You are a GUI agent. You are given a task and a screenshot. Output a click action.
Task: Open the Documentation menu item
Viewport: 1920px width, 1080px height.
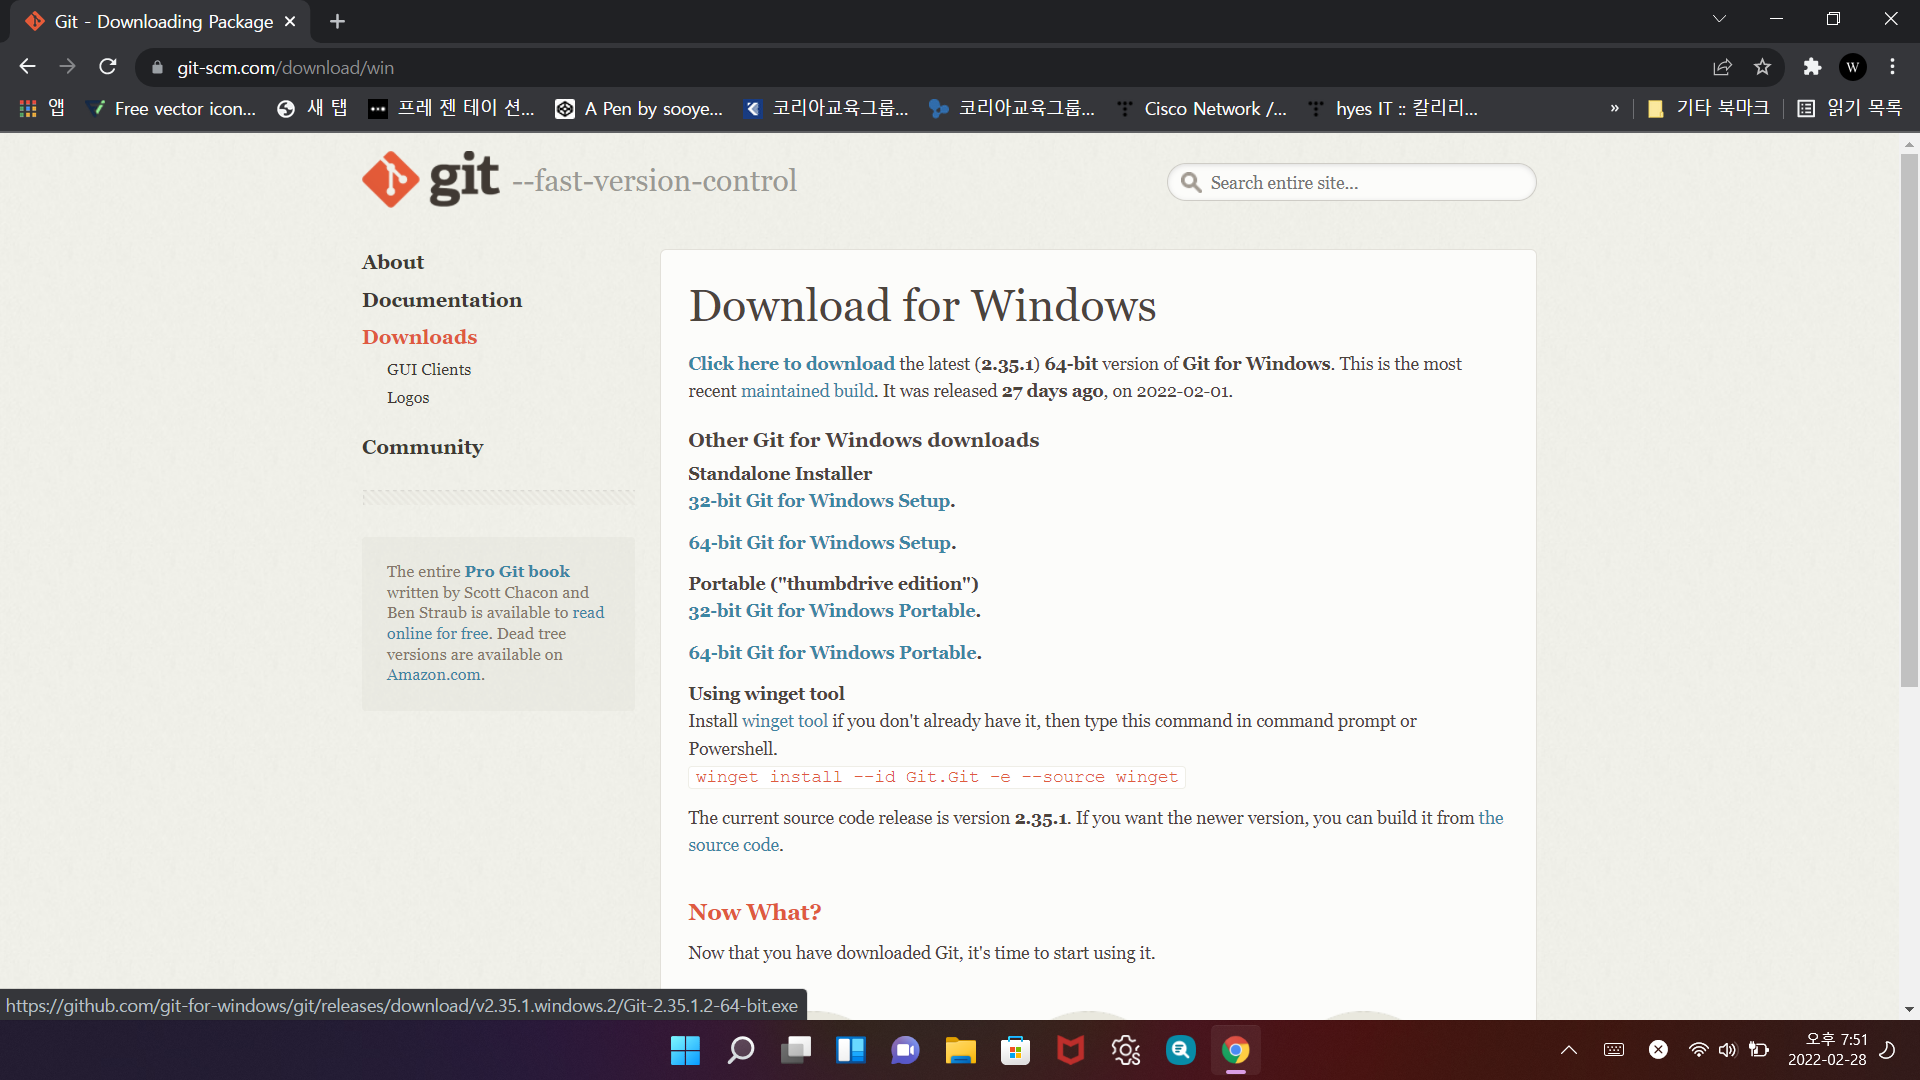[442, 300]
